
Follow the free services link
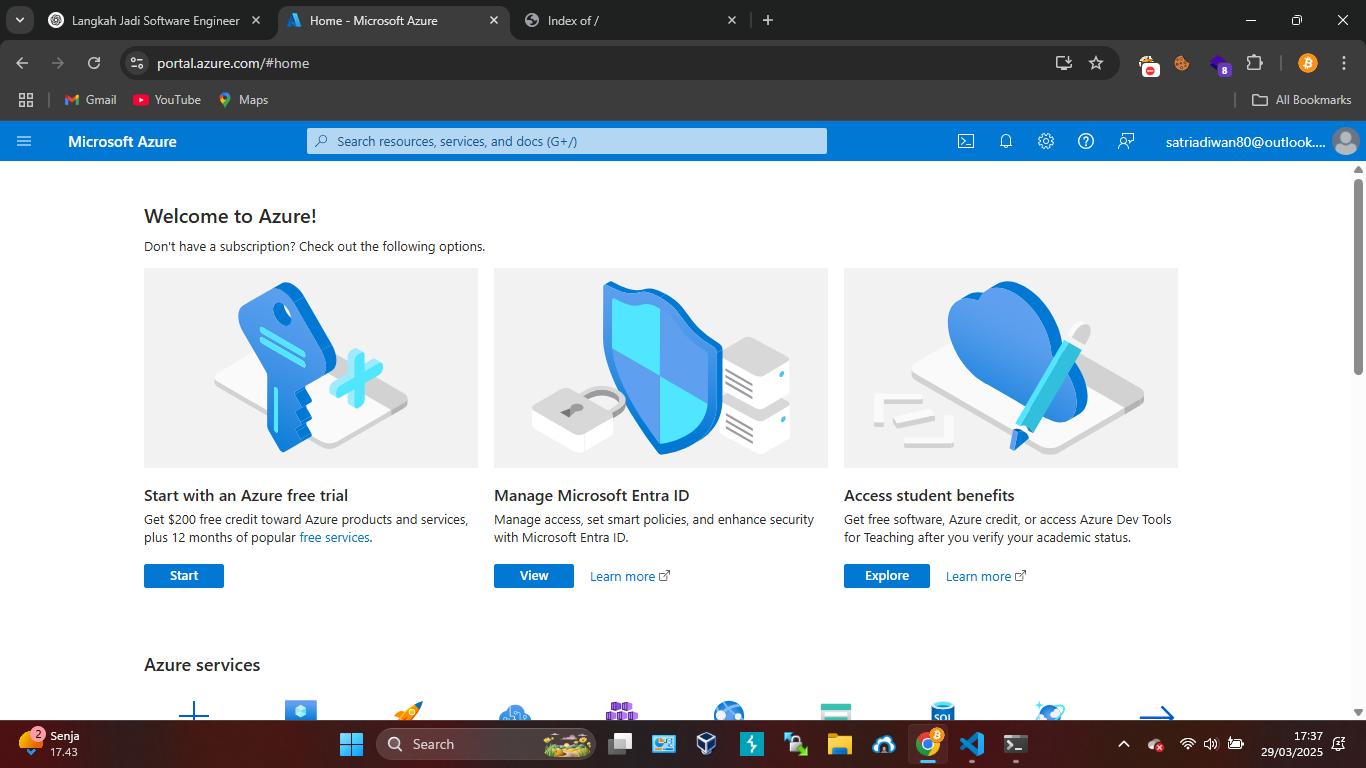point(334,538)
